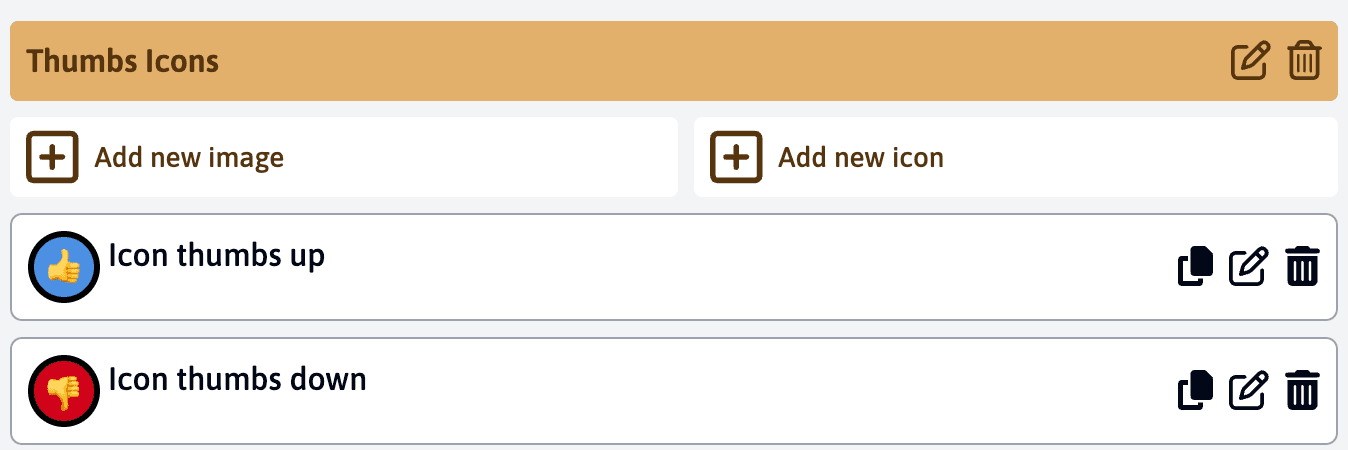Click the Thumbs Icons header title
Image resolution: width=1348 pixels, height=450 pixels.
123,61
